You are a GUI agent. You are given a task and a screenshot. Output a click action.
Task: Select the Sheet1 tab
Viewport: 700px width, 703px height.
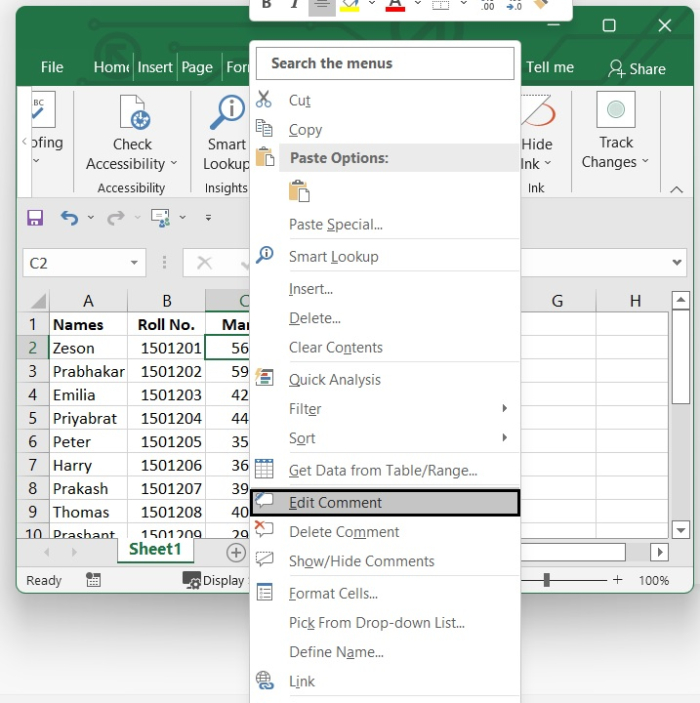pyautogui.click(x=155, y=549)
